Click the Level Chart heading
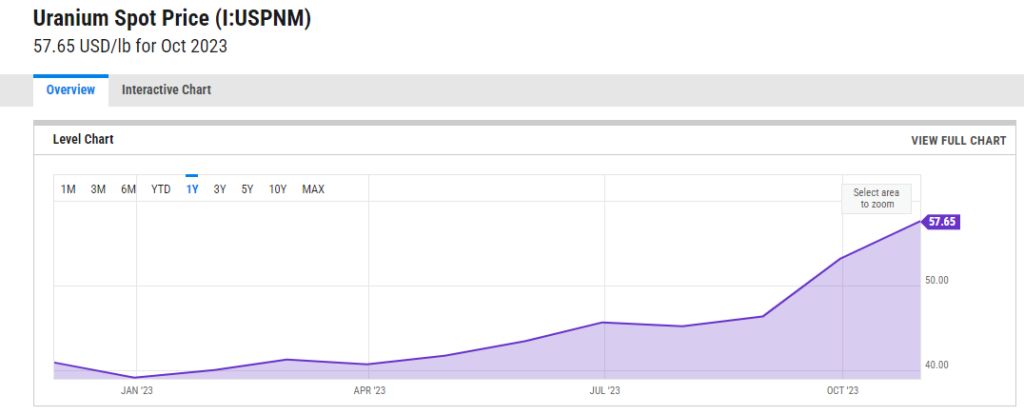1024x415 pixels. pyautogui.click(x=83, y=139)
